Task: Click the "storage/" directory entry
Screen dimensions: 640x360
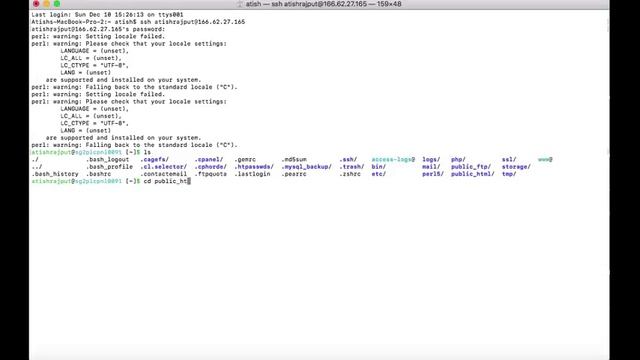Action: click(516, 167)
